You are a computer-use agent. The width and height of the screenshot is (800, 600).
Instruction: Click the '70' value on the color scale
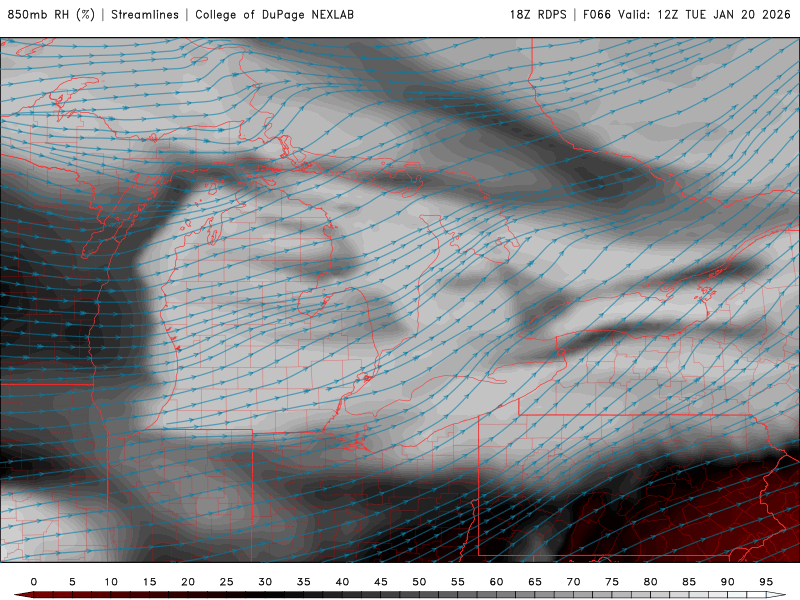coord(573,582)
